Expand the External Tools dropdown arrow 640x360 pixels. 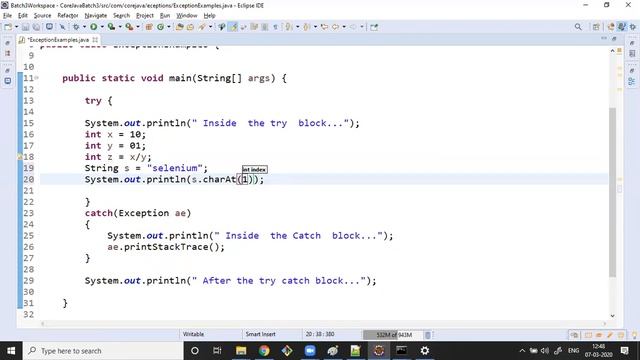pos(138,27)
